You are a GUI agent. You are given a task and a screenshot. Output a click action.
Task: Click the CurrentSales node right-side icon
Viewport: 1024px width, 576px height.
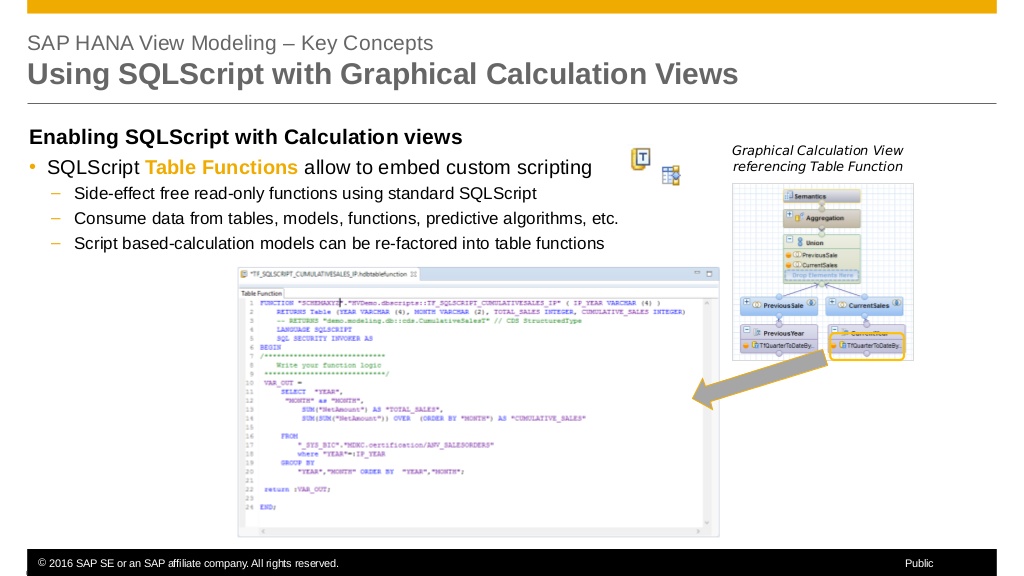[897, 303]
